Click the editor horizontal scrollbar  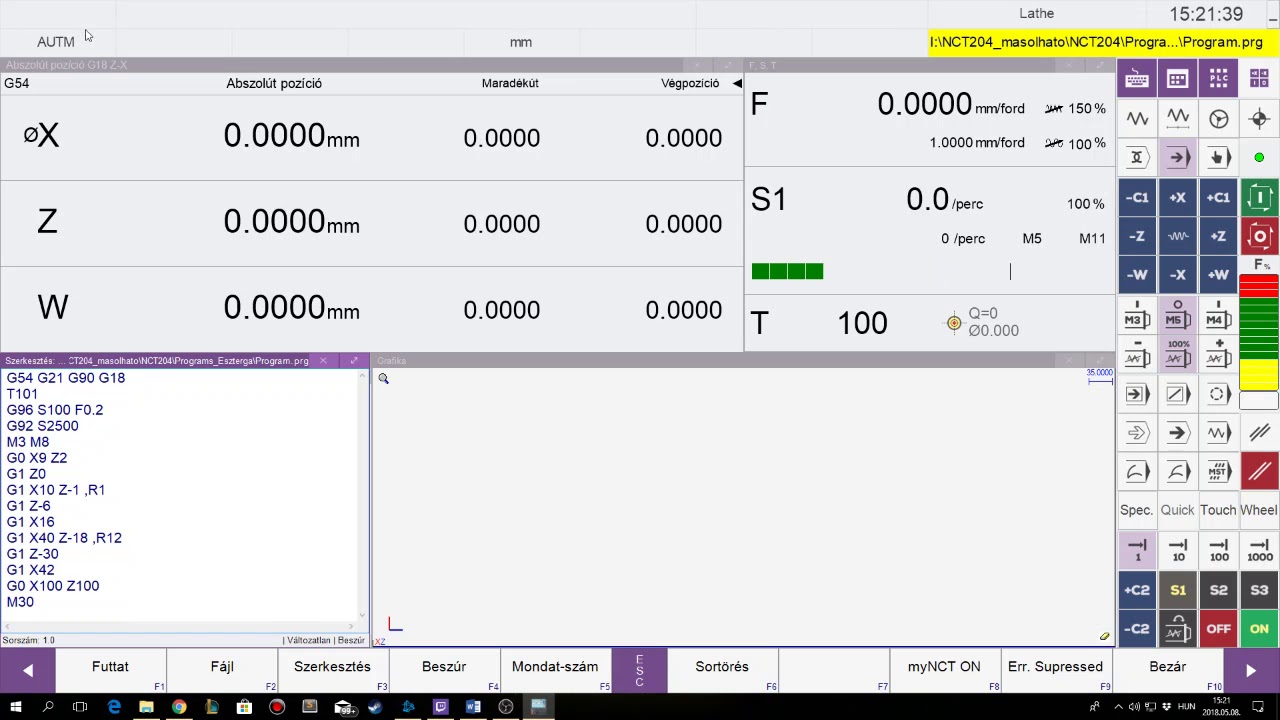point(181,626)
